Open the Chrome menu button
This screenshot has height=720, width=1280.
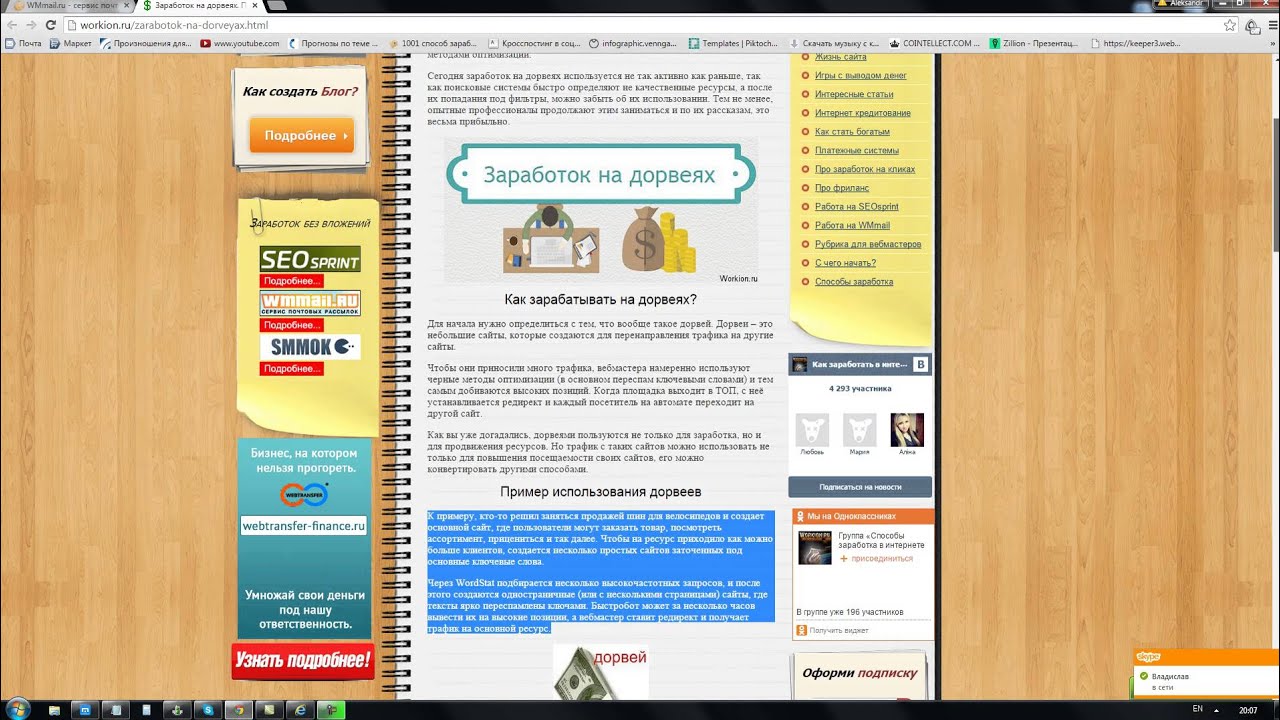click(1271, 25)
